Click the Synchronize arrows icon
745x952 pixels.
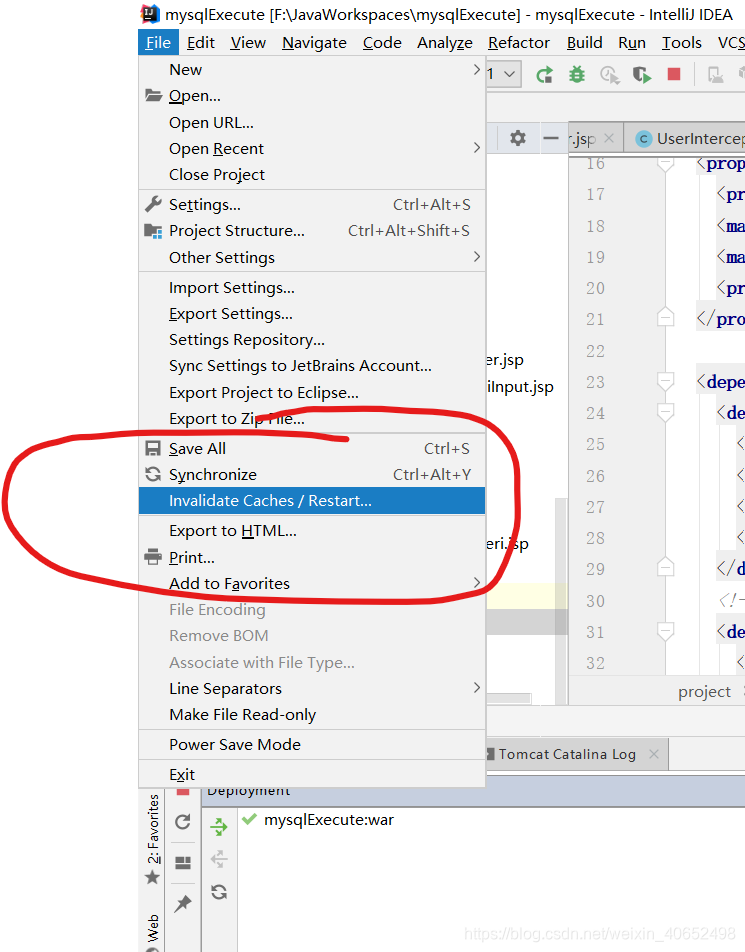pyautogui.click(x=153, y=474)
